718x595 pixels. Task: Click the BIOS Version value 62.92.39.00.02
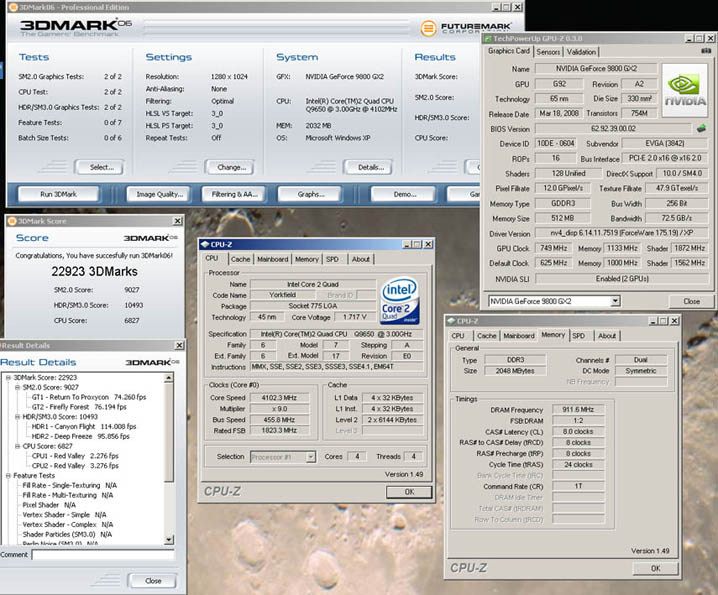click(x=613, y=129)
